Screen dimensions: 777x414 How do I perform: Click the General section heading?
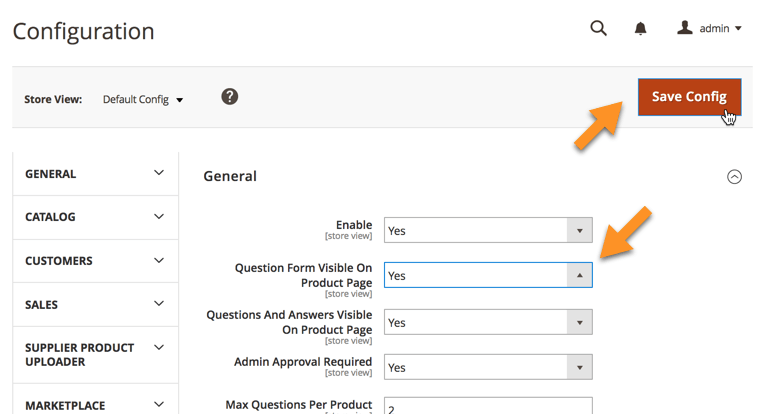pyautogui.click(x=230, y=176)
